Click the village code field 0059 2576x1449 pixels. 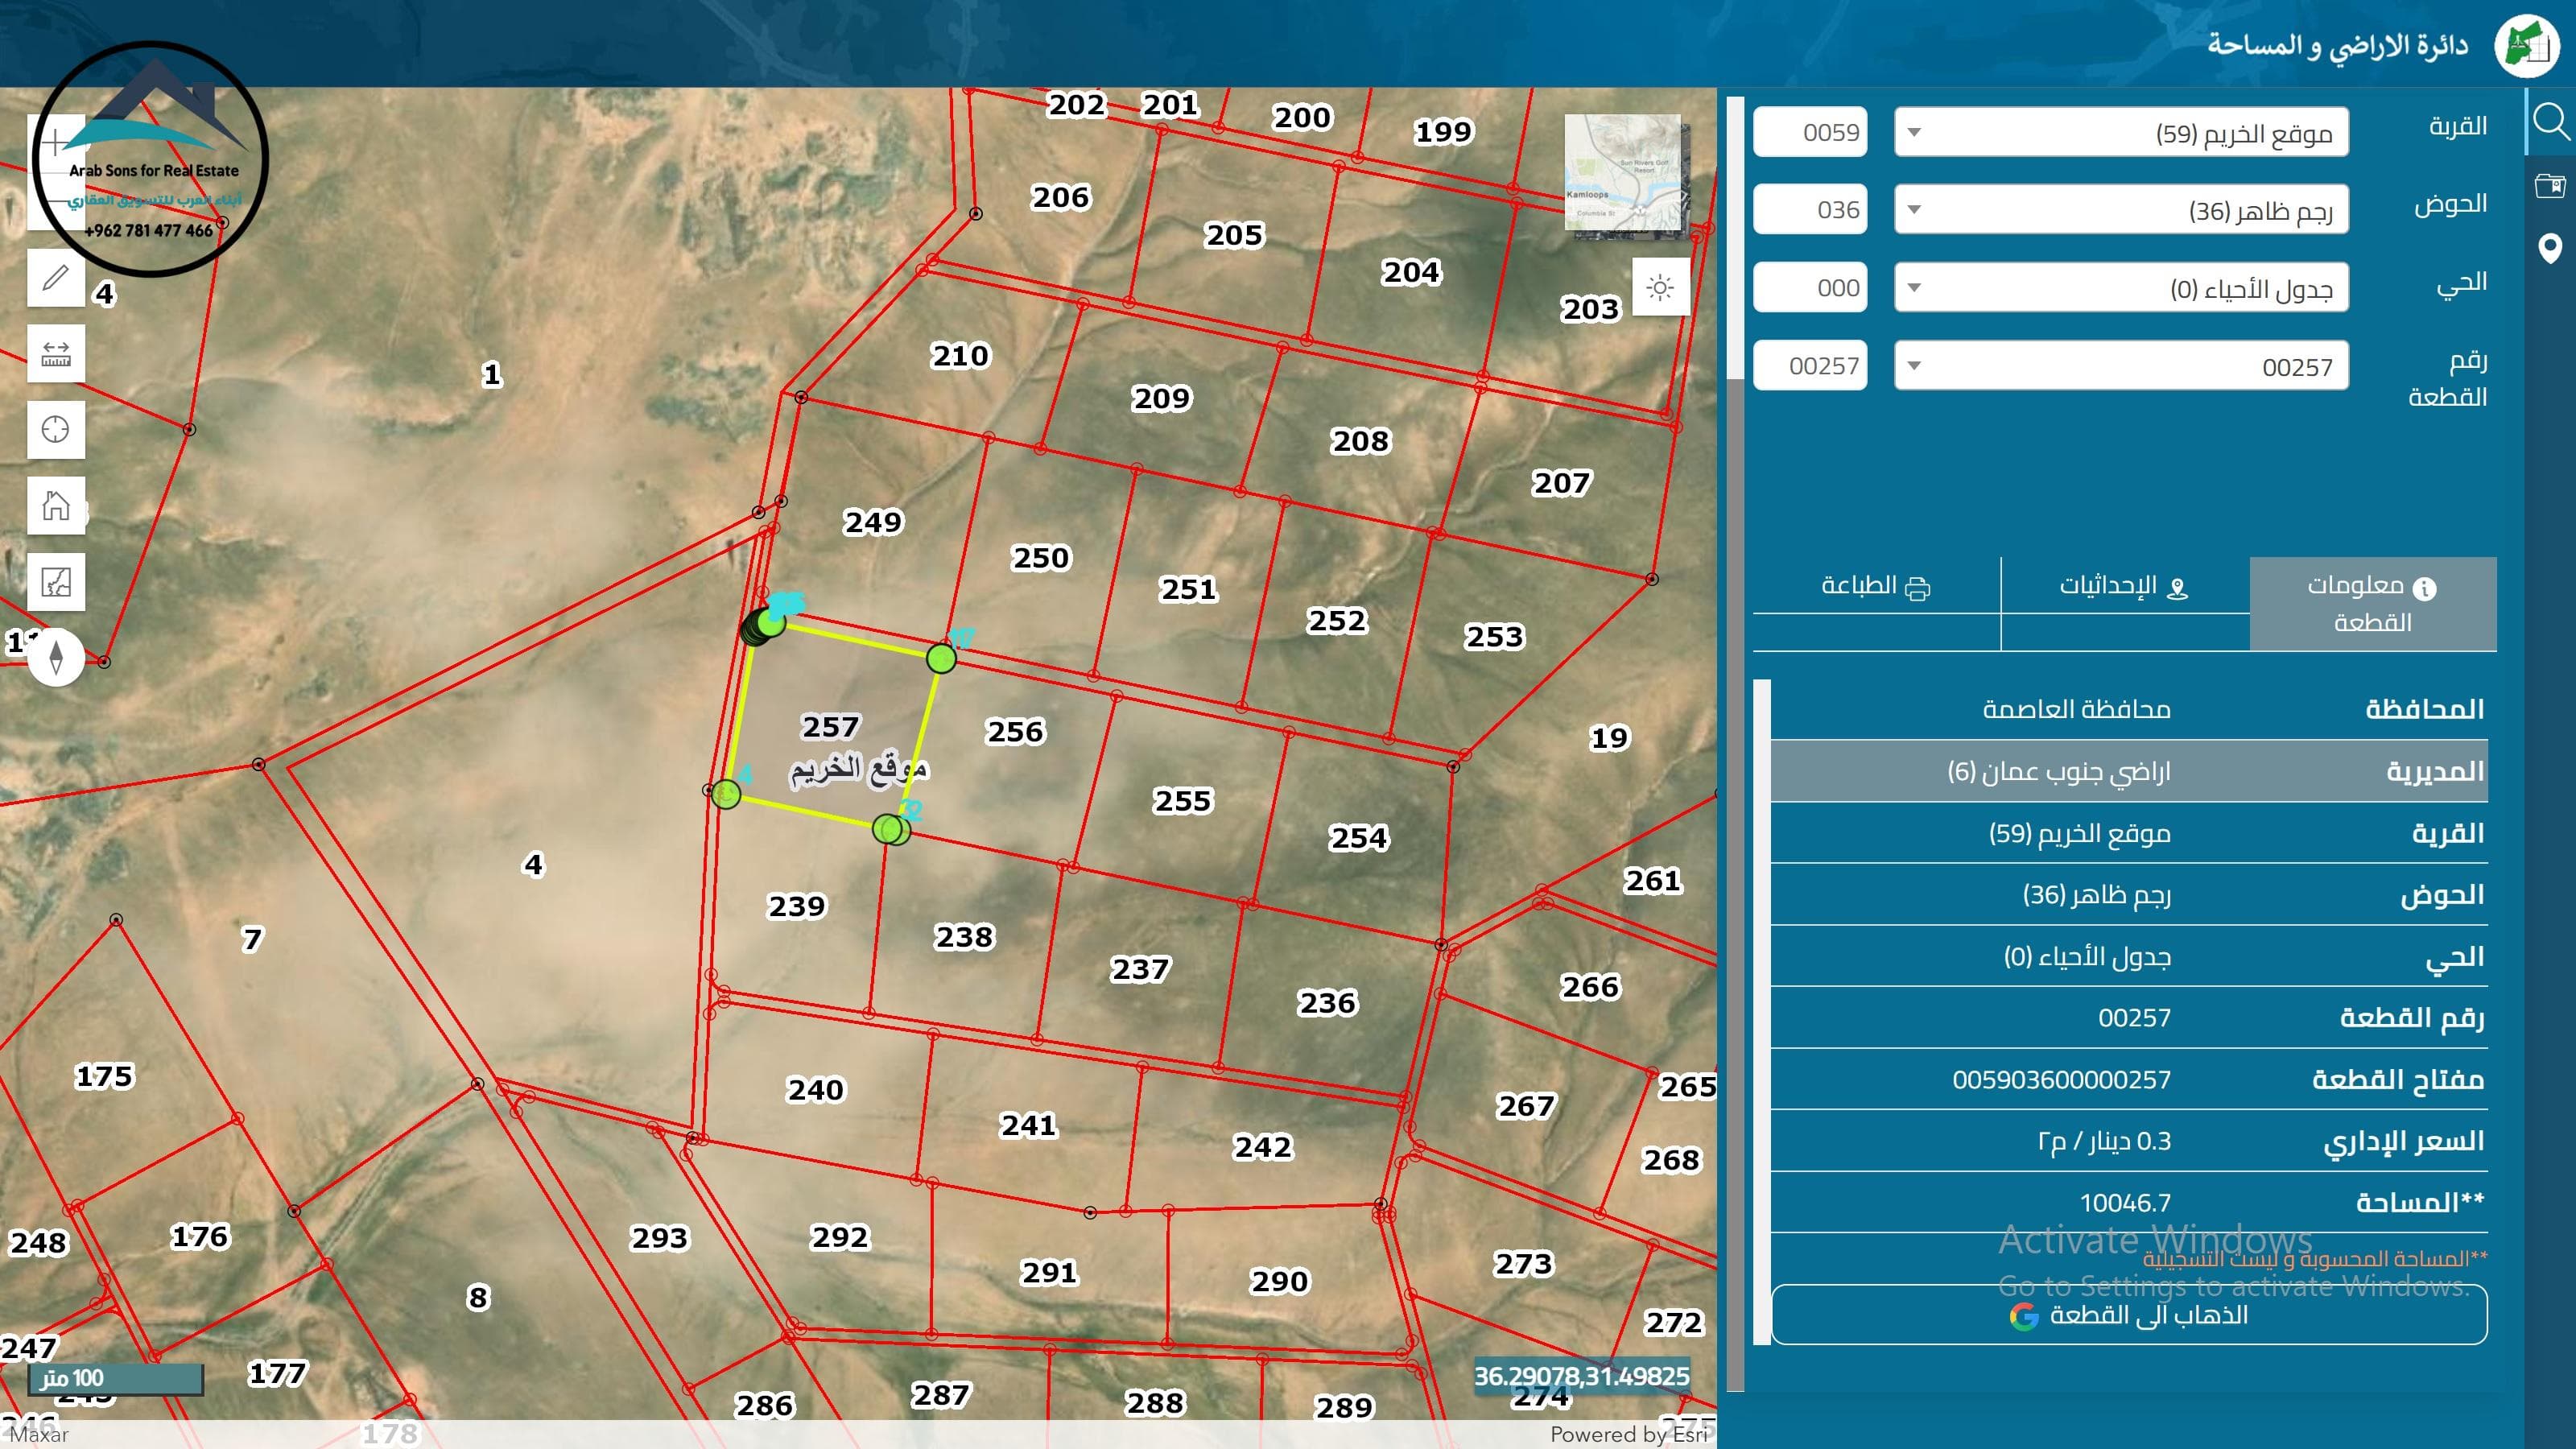pos(1810,133)
